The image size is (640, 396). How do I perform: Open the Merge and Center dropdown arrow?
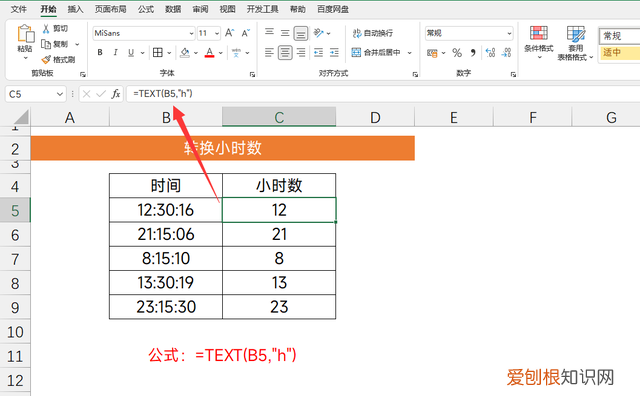click(x=409, y=53)
